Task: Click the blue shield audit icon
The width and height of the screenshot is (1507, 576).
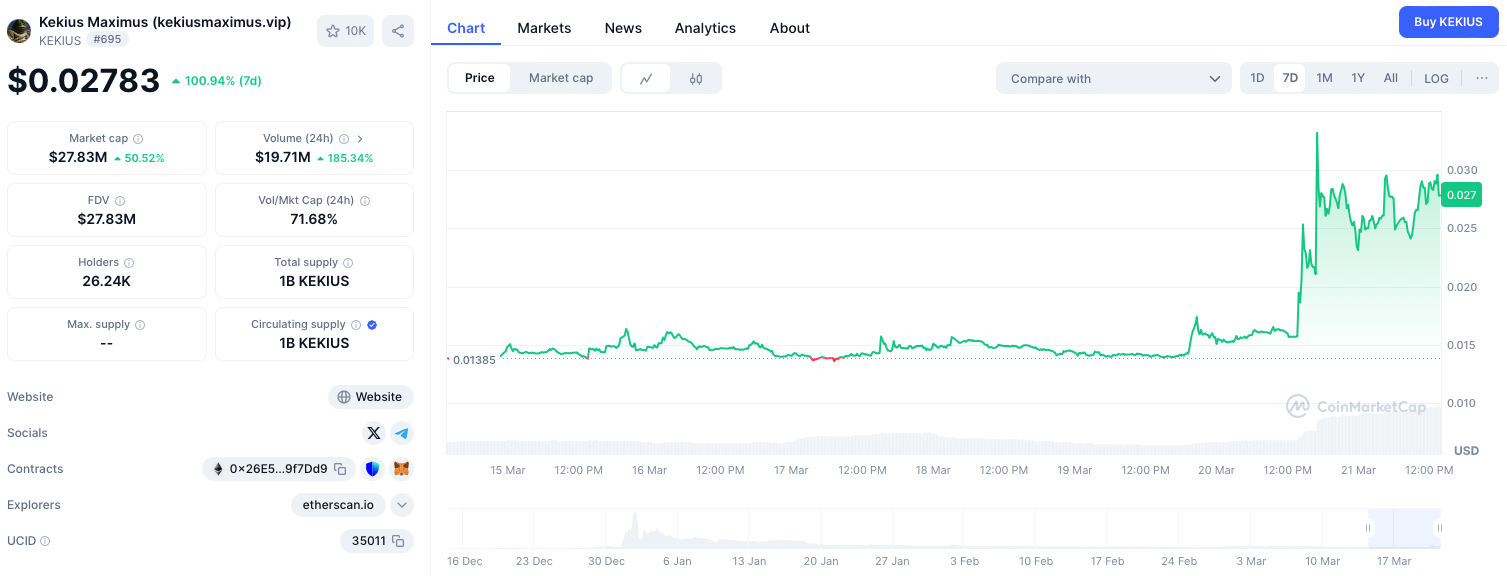Action: point(372,468)
